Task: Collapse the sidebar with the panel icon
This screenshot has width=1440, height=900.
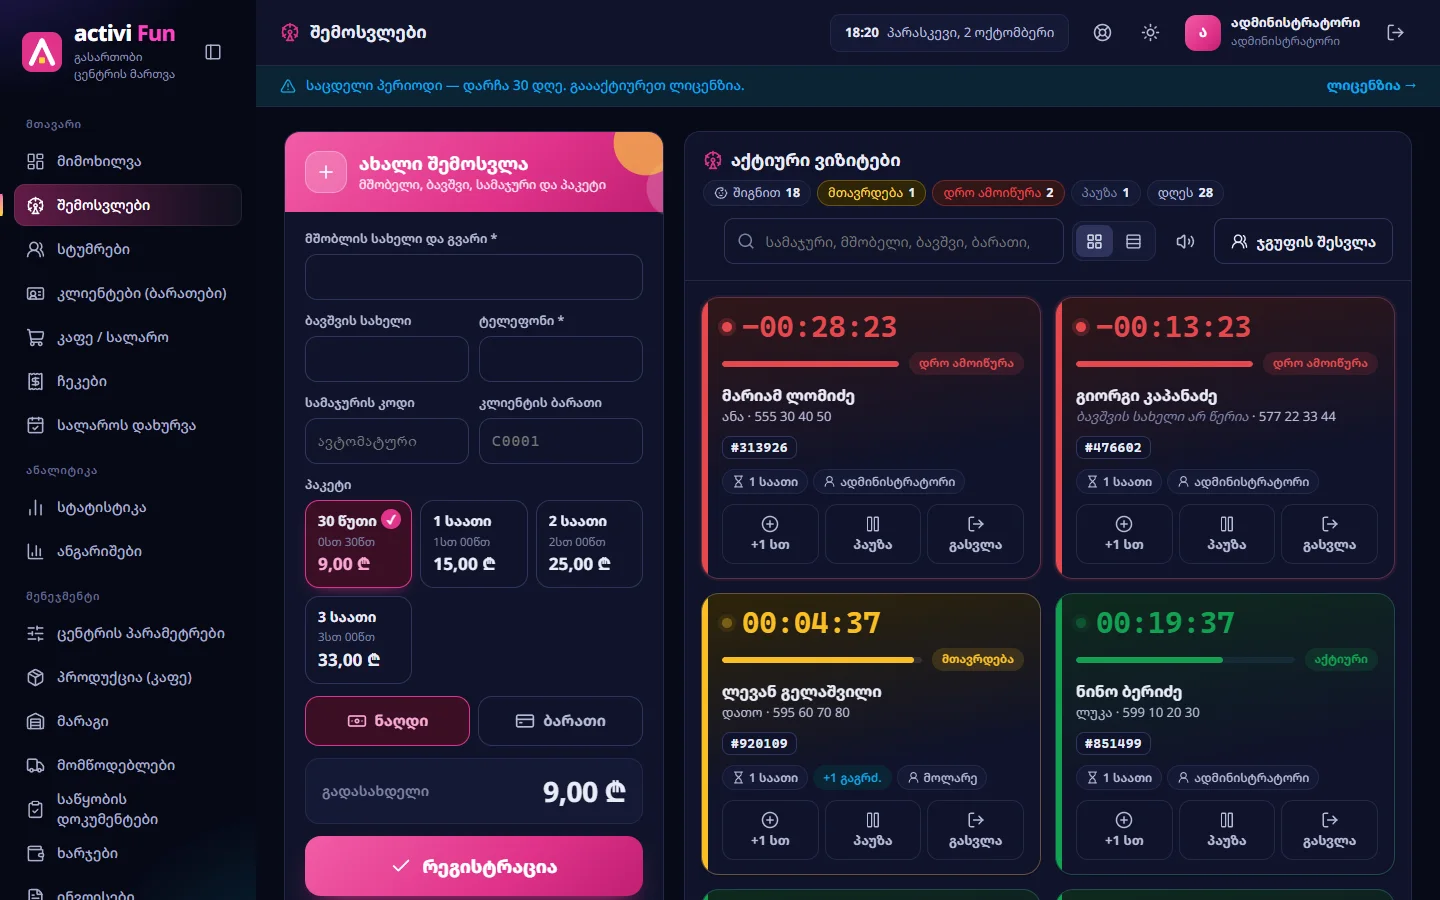Action: pyautogui.click(x=213, y=52)
